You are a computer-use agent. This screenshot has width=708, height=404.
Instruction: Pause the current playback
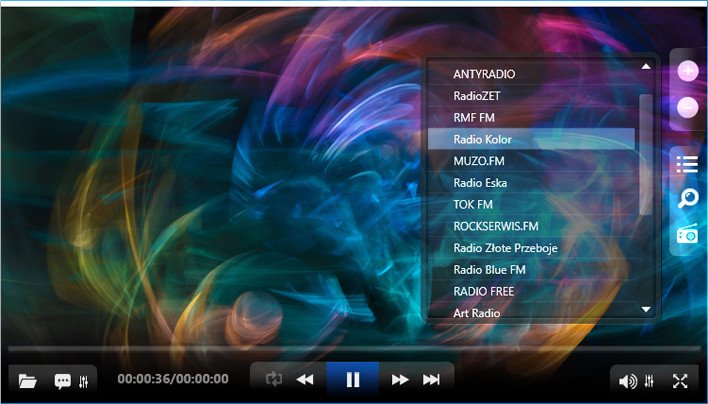(x=352, y=379)
